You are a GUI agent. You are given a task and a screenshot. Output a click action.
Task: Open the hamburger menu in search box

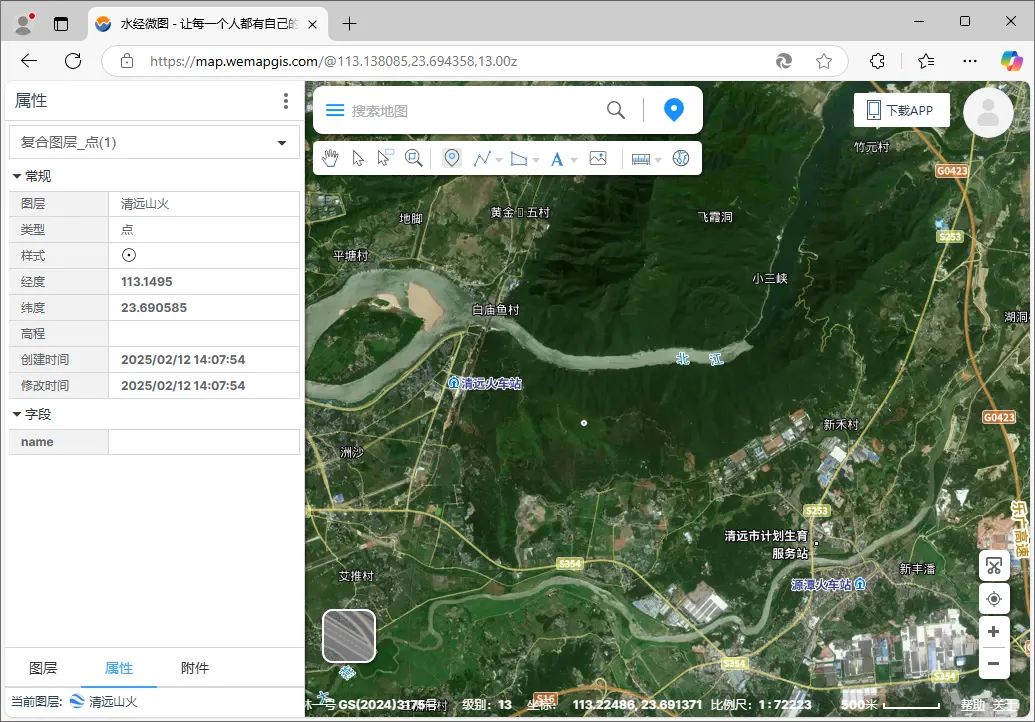[x=335, y=110]
